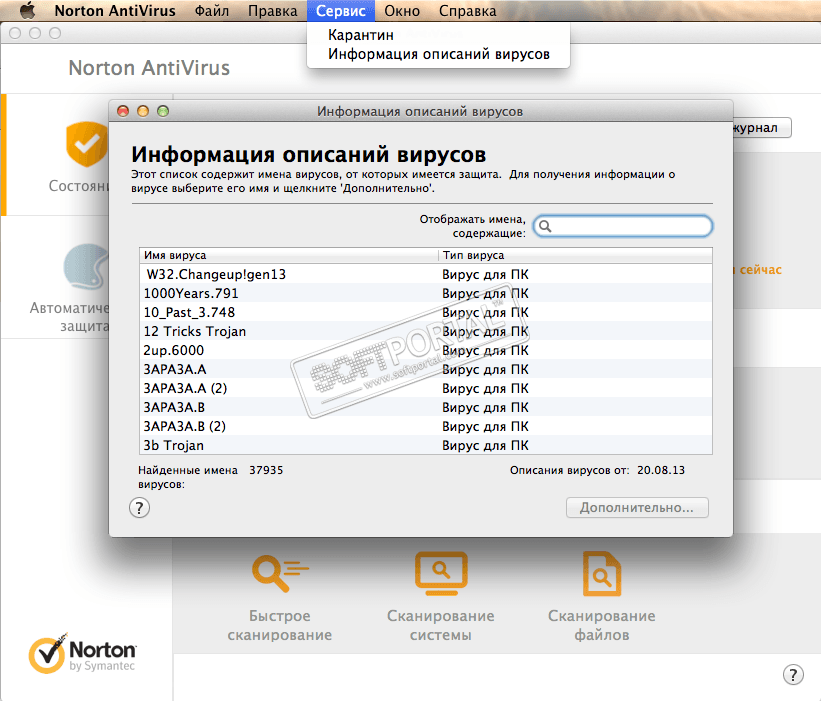The width and height of the screenshot is (821, 701).
Task: Click the журнал button behind the dialog
Action: [762, 128]
